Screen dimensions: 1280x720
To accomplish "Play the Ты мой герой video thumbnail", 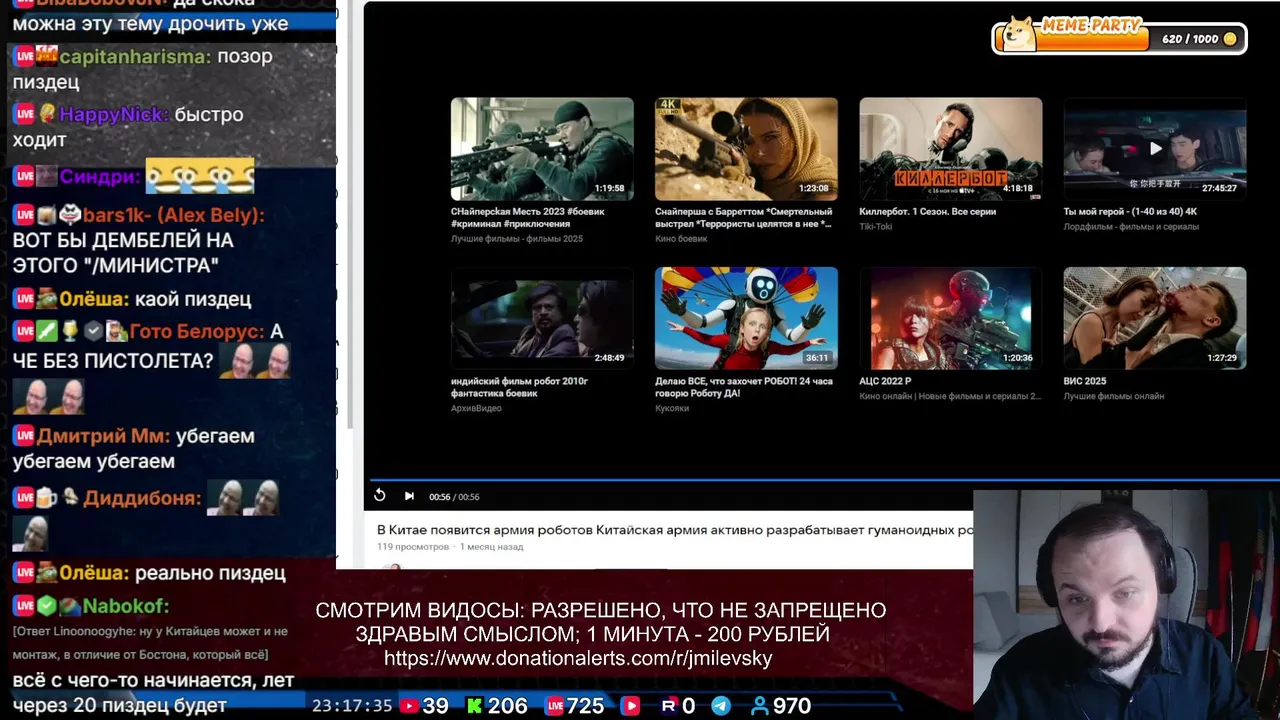I will pos(1155,149).
